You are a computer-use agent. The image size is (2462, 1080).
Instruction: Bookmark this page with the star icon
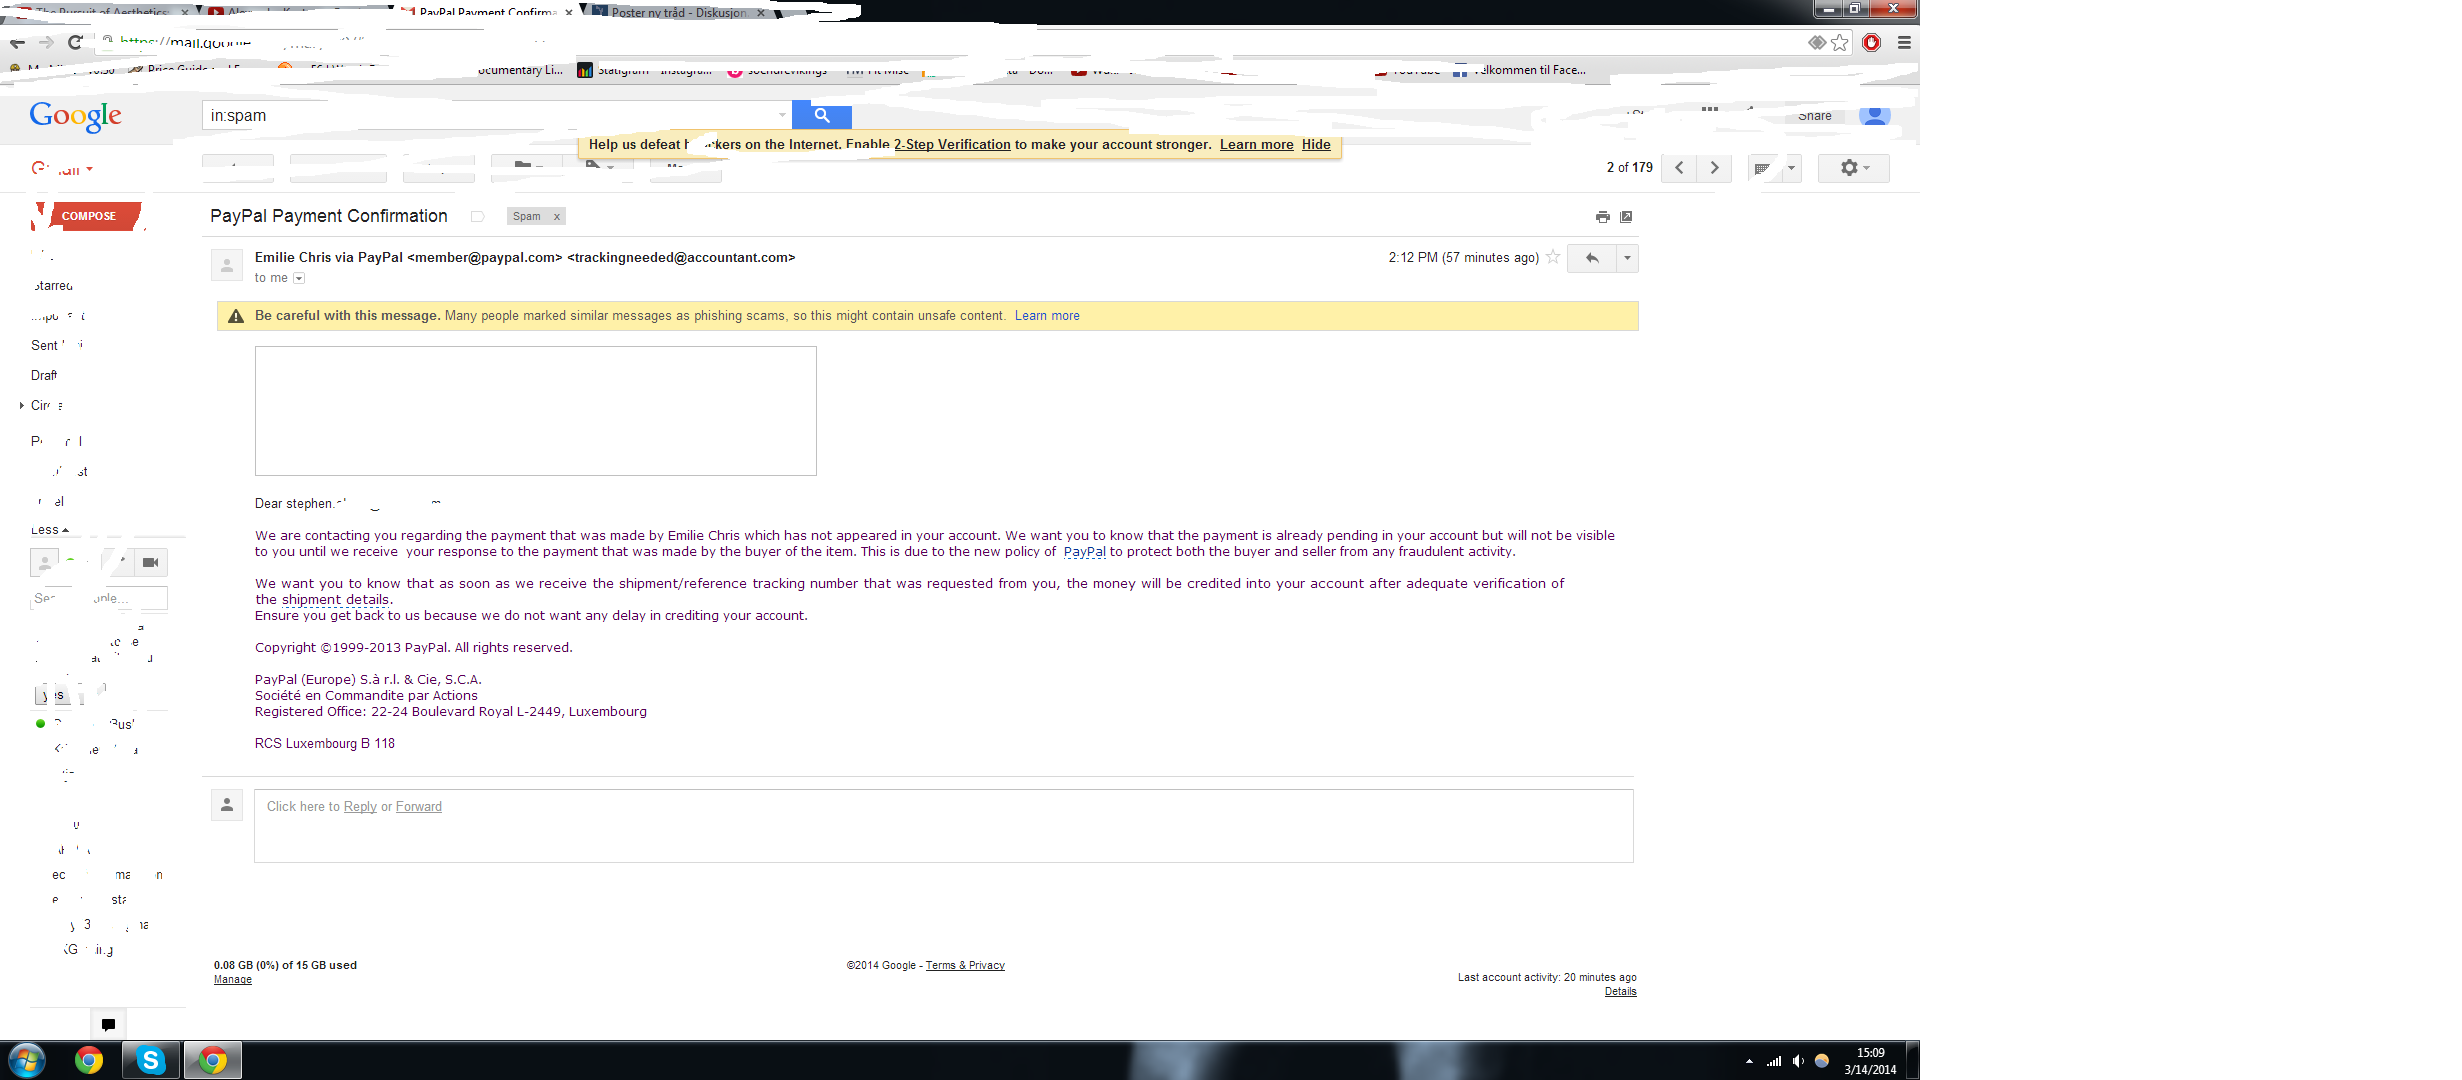click(x=1840, y=43)
